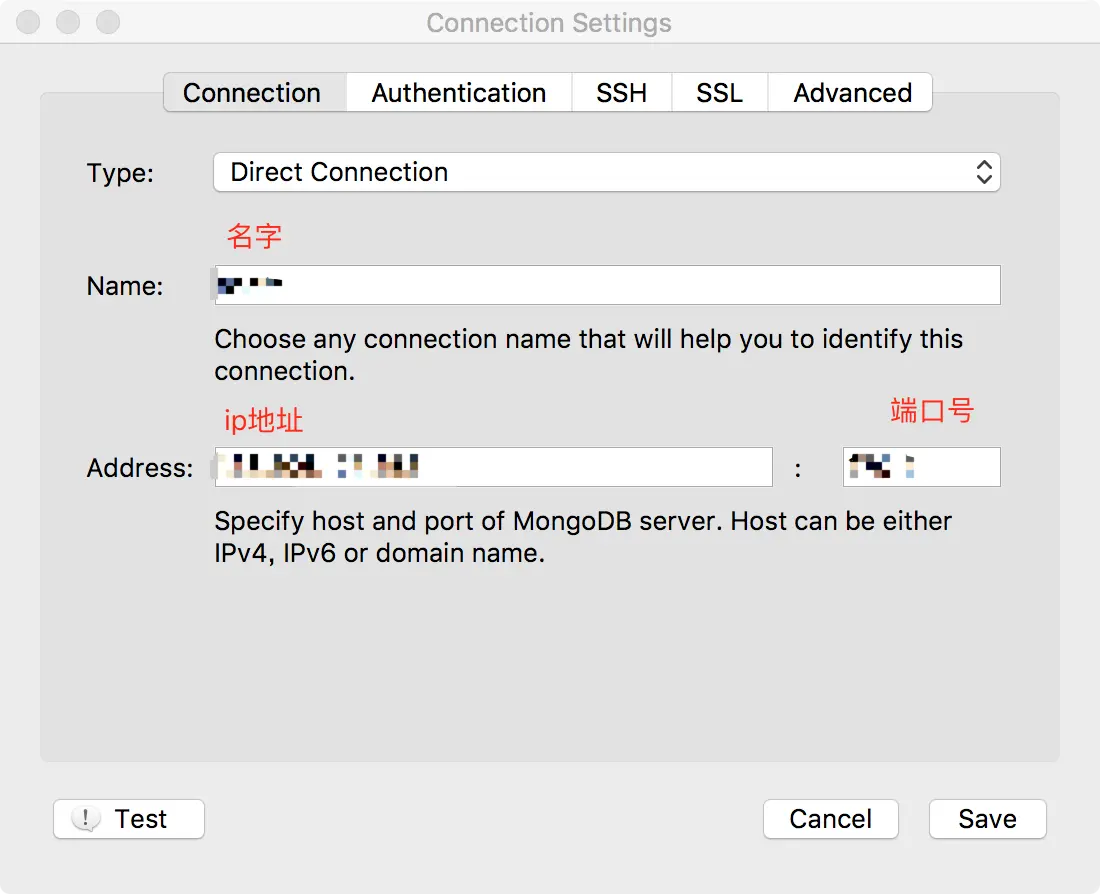1100x894 pixels.
Task: Cancel the connection settings dialog
Action: (x=831, y=819)
